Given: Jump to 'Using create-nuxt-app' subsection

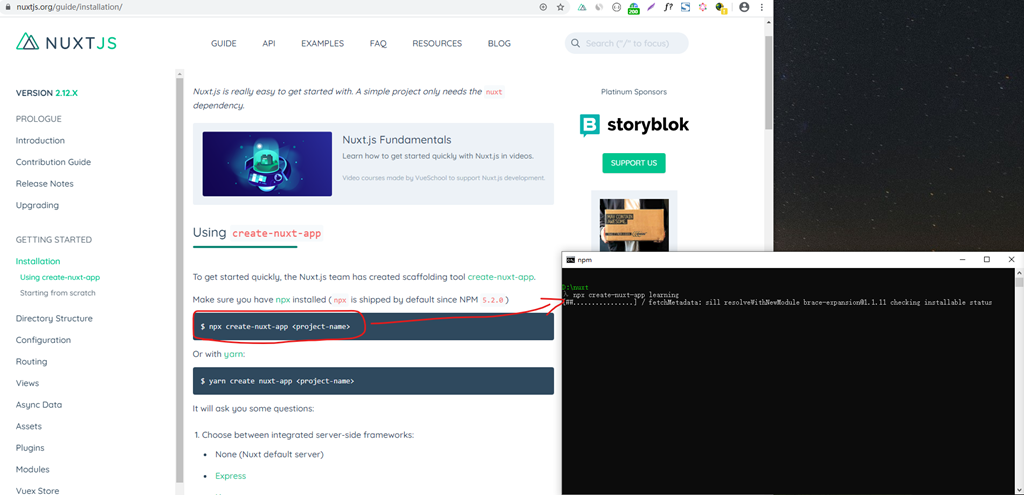Looking at the screenshot, I should [60, 277].
